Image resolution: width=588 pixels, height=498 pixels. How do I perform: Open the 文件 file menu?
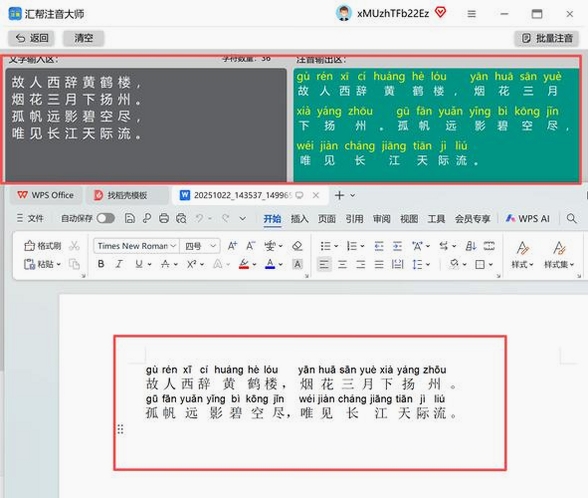pyautogui.click(x=30, y=218)
